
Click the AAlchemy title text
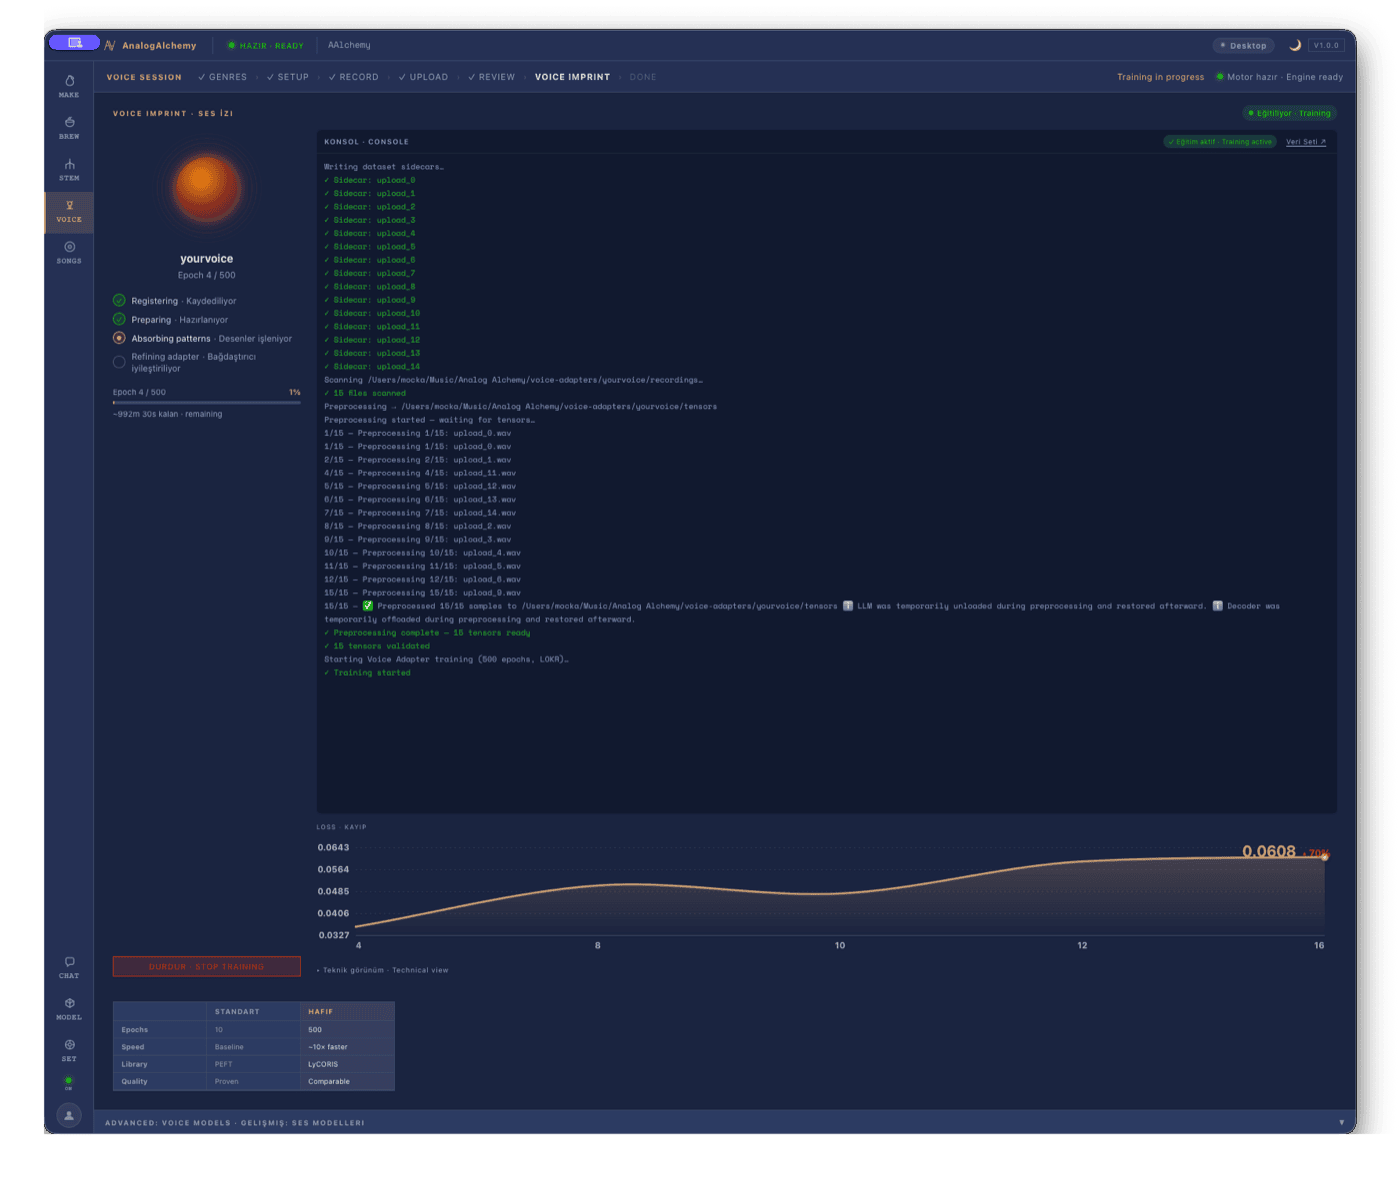(x=349, y=45)
